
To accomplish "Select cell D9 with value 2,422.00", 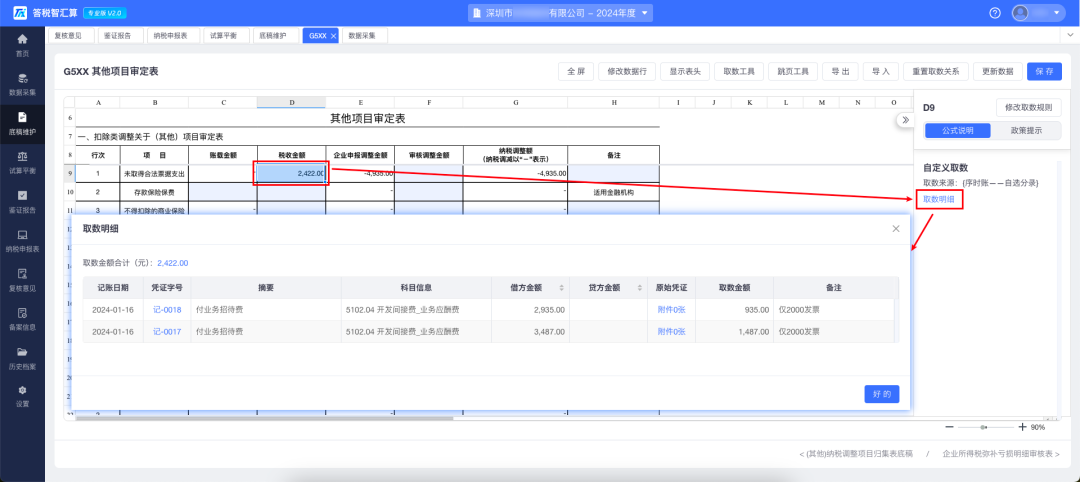I will 291,174.
